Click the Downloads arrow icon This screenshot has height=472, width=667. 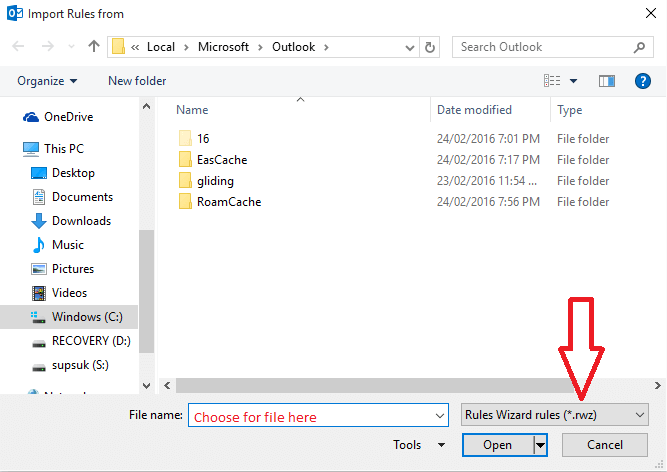39,221
